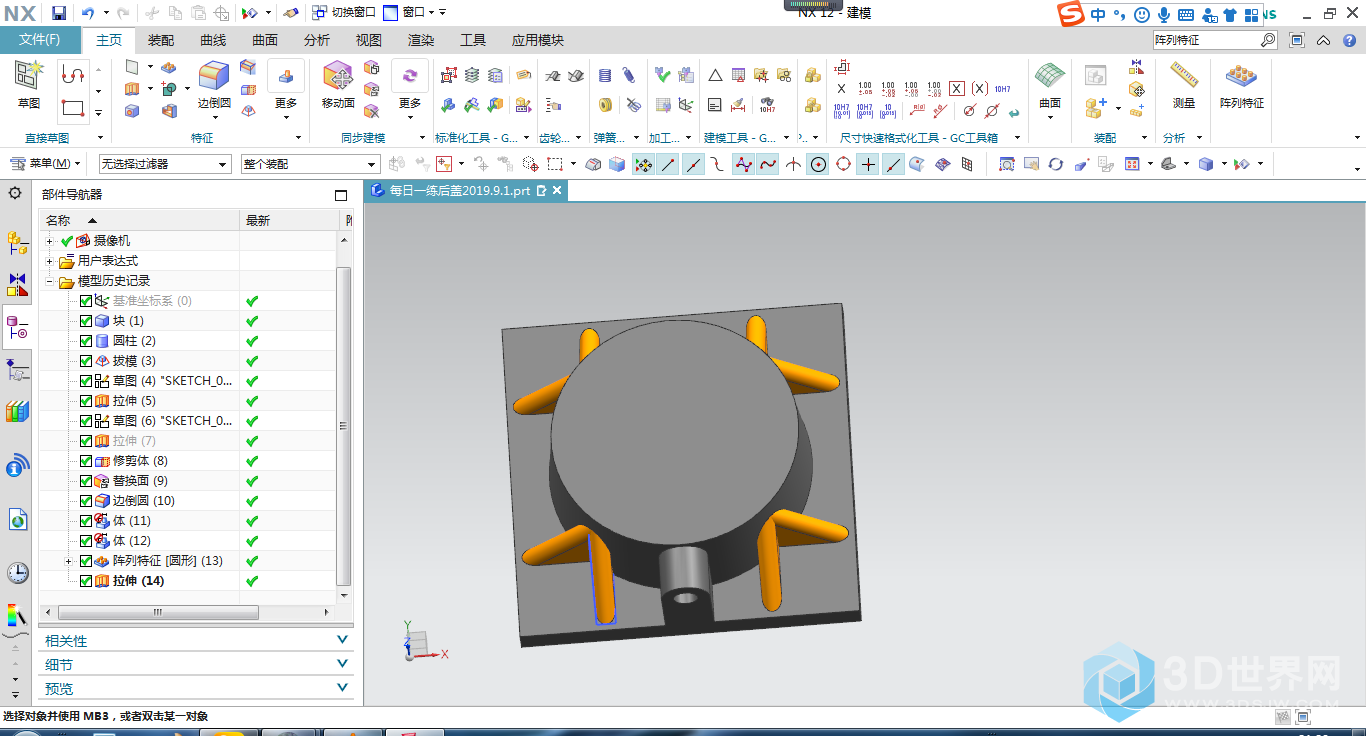The image size is (1366, 736).
Task: Switch to the 渲染 ribbon tab
Action: point(421,40)
